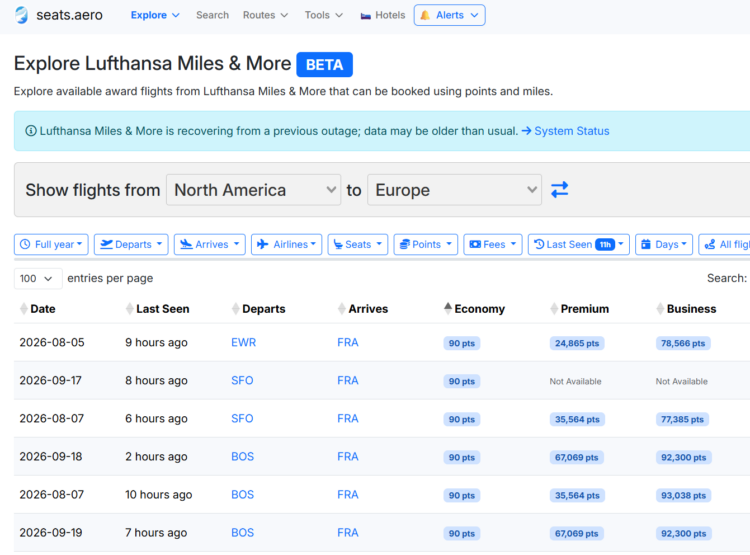Sort by Business column sort icon

pyautogui.click(x=660, y=309)
